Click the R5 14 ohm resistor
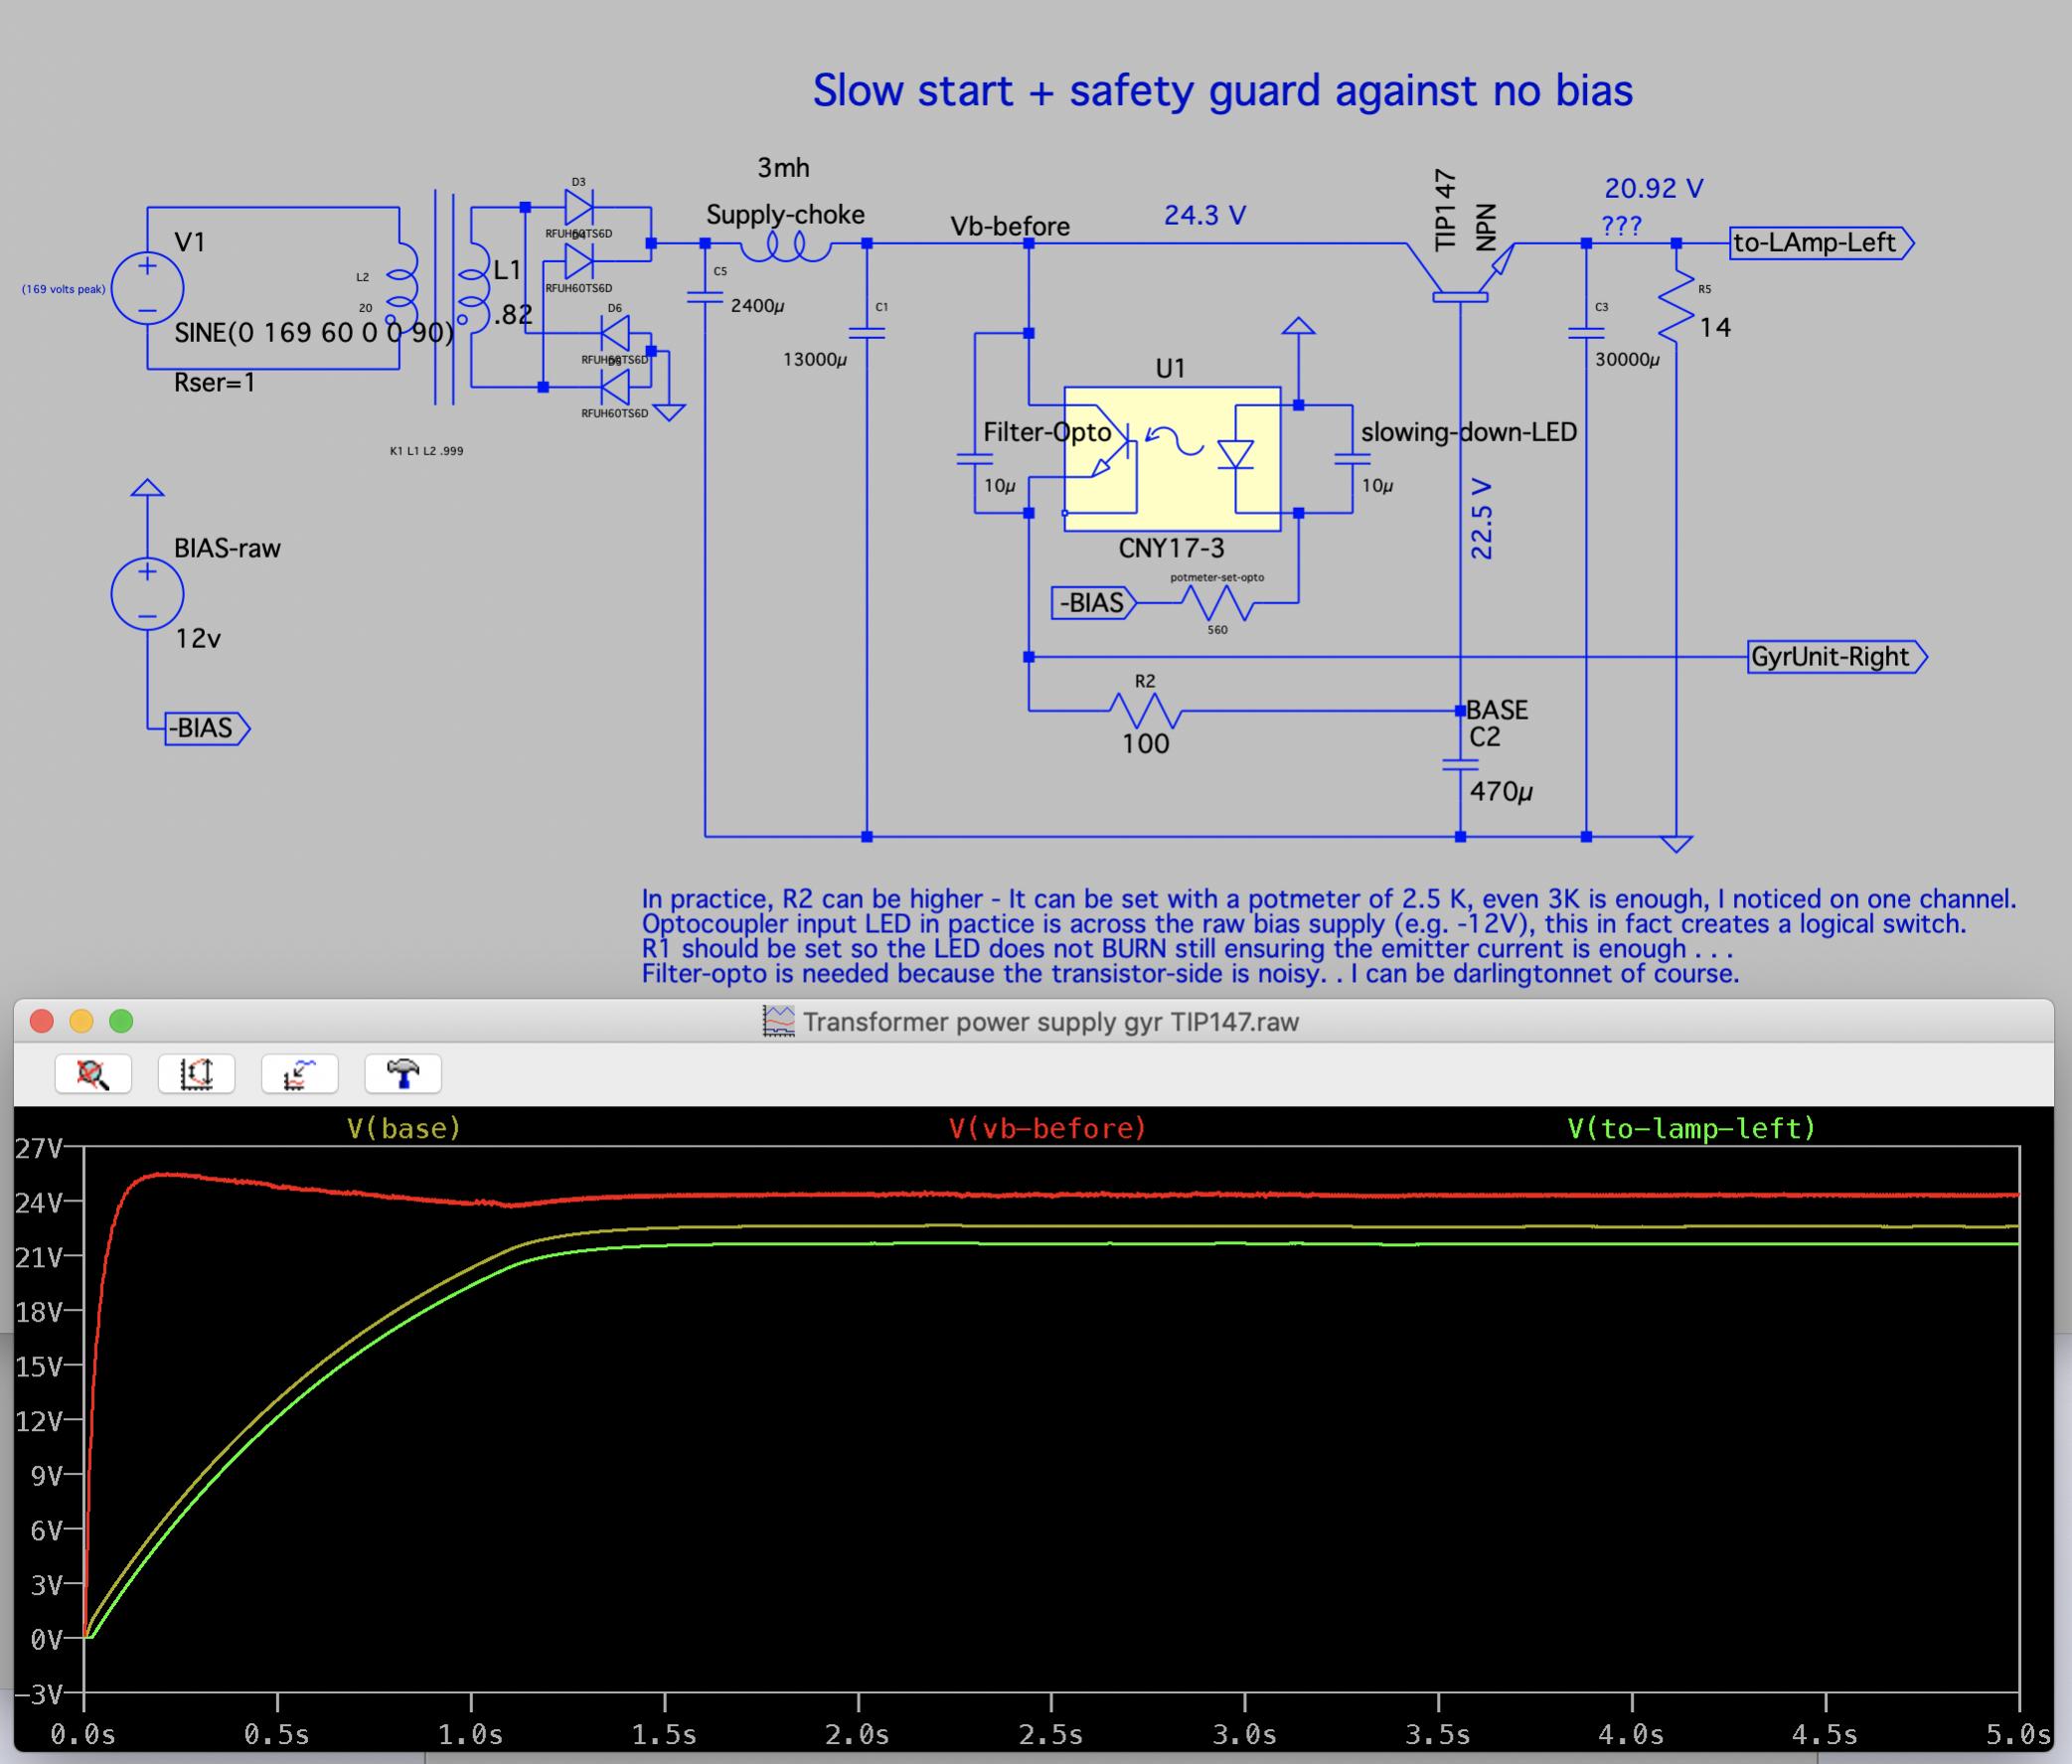This screenshot has width=2072, height=1764. click(1677, 306)
